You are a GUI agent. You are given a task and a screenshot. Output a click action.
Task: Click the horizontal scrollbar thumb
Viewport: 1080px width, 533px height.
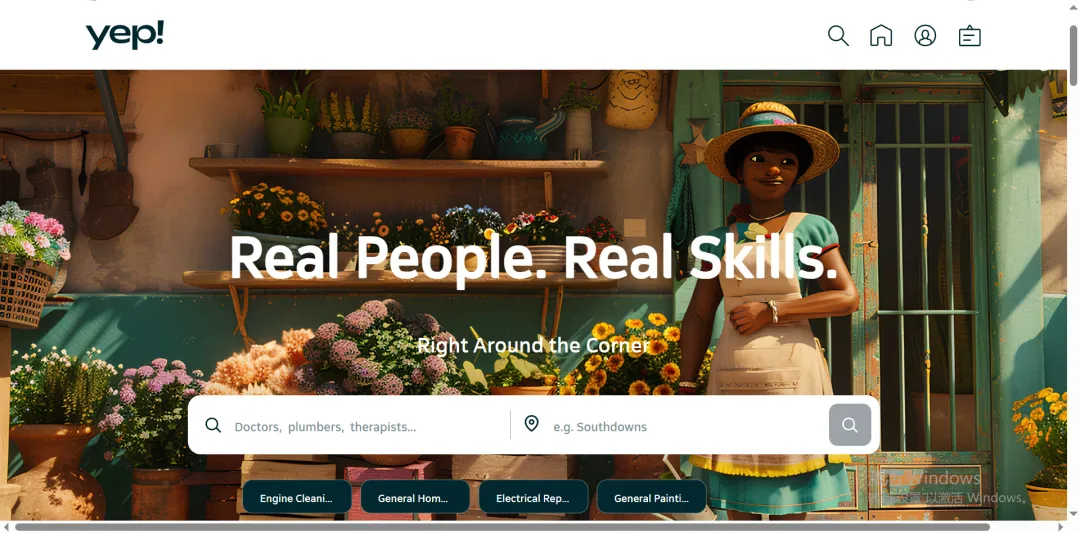click(x=502, y=527)
